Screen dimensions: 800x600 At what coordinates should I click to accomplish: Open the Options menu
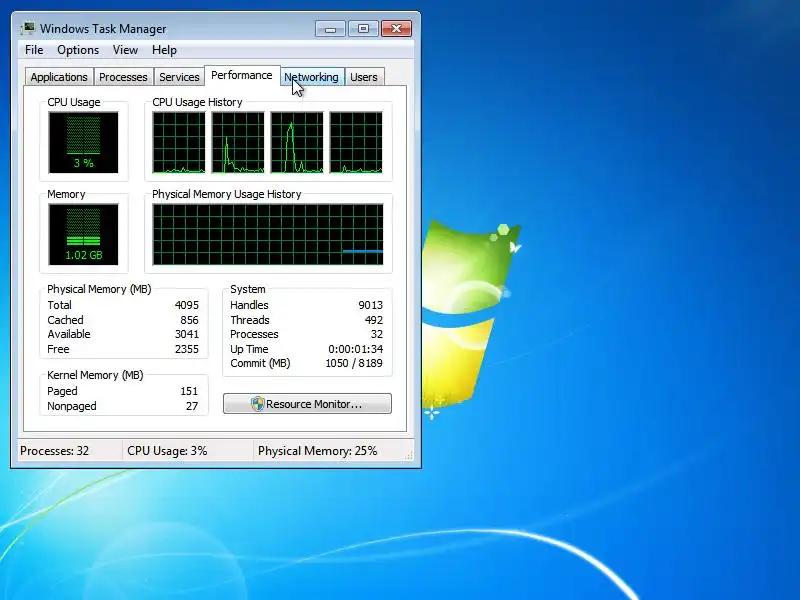click(78, 50)
